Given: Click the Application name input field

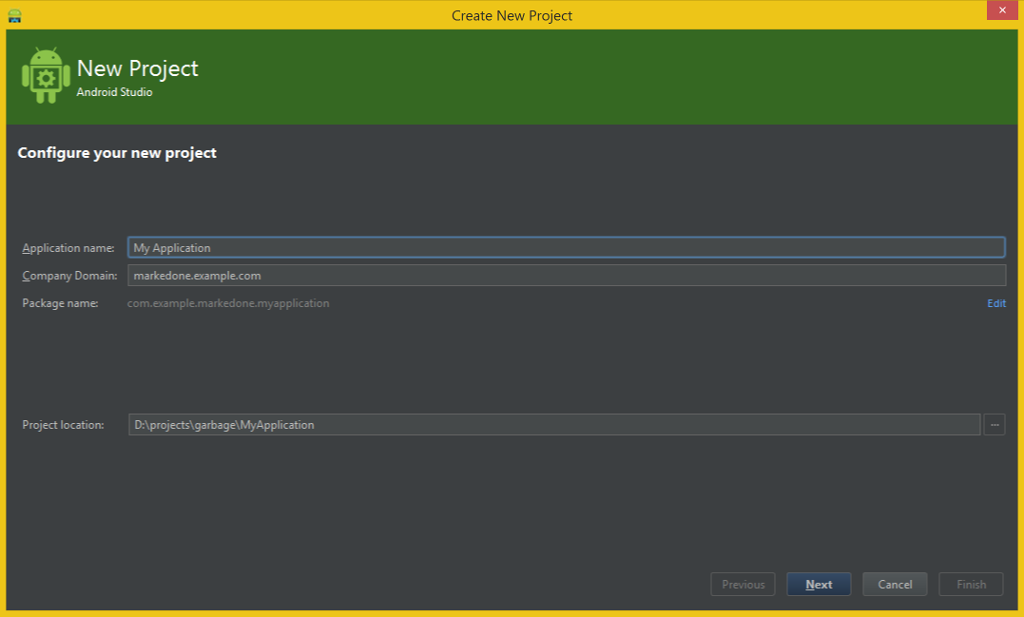Looking at the screenshot, I should click(566, 247).
